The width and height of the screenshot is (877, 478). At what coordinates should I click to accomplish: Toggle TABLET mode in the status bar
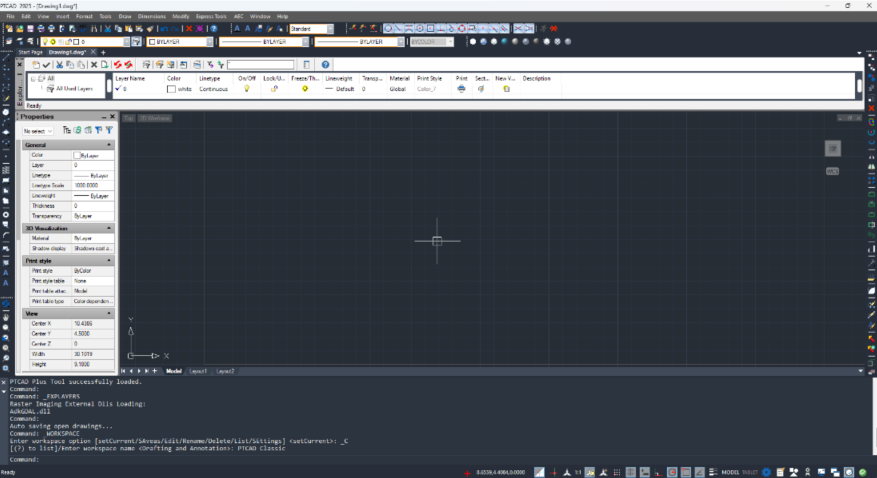pos(749,472)
